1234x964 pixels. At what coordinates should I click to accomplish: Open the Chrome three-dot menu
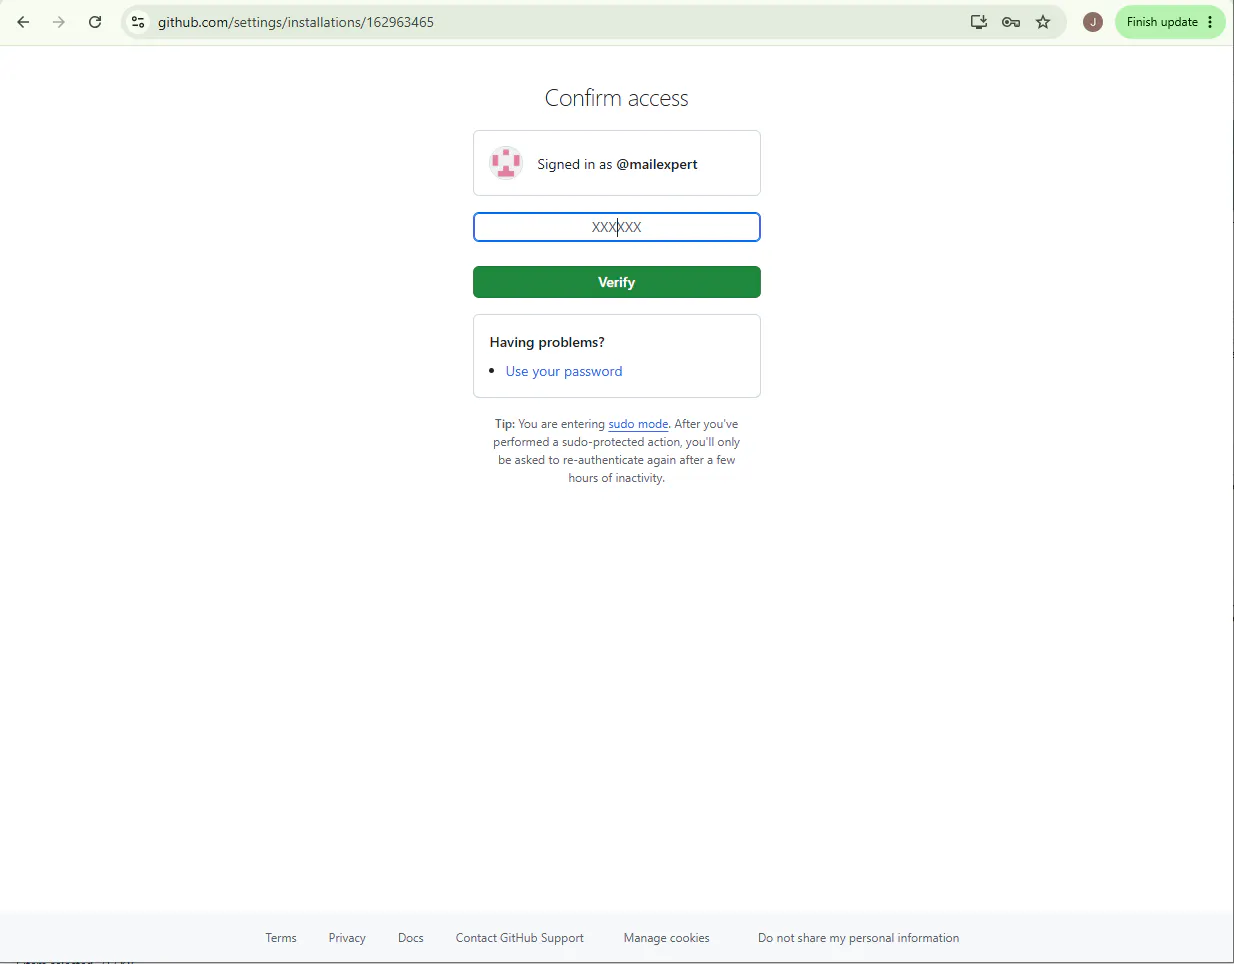click(x=1210, y=22)
